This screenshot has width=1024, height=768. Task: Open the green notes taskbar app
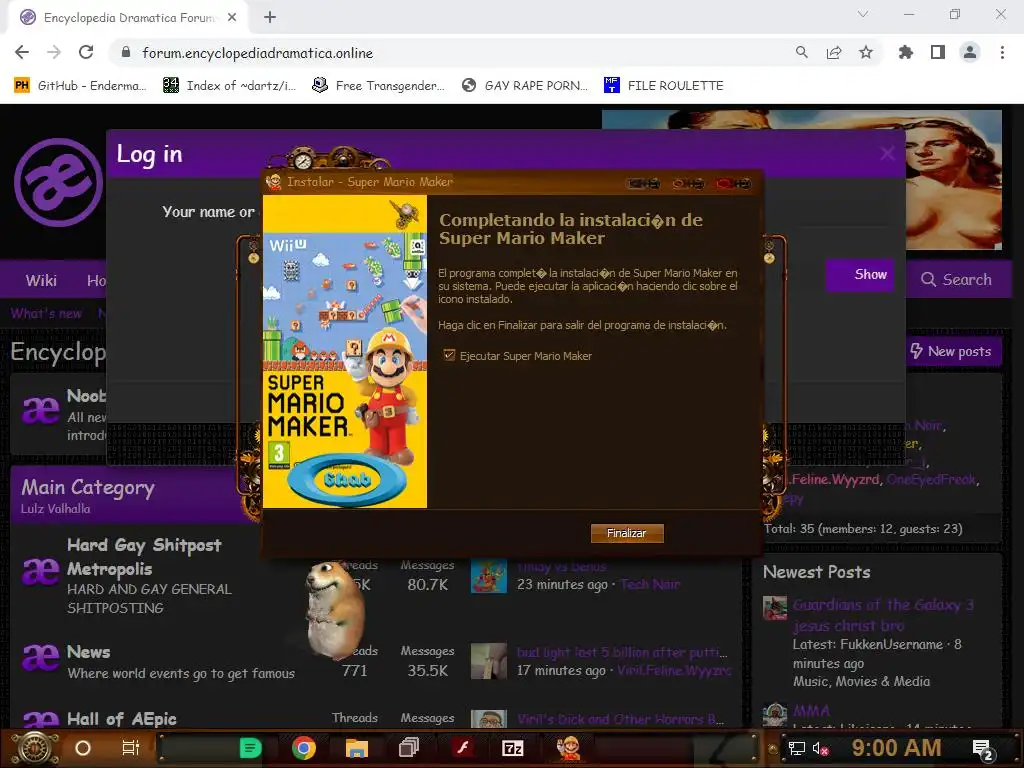251,748
